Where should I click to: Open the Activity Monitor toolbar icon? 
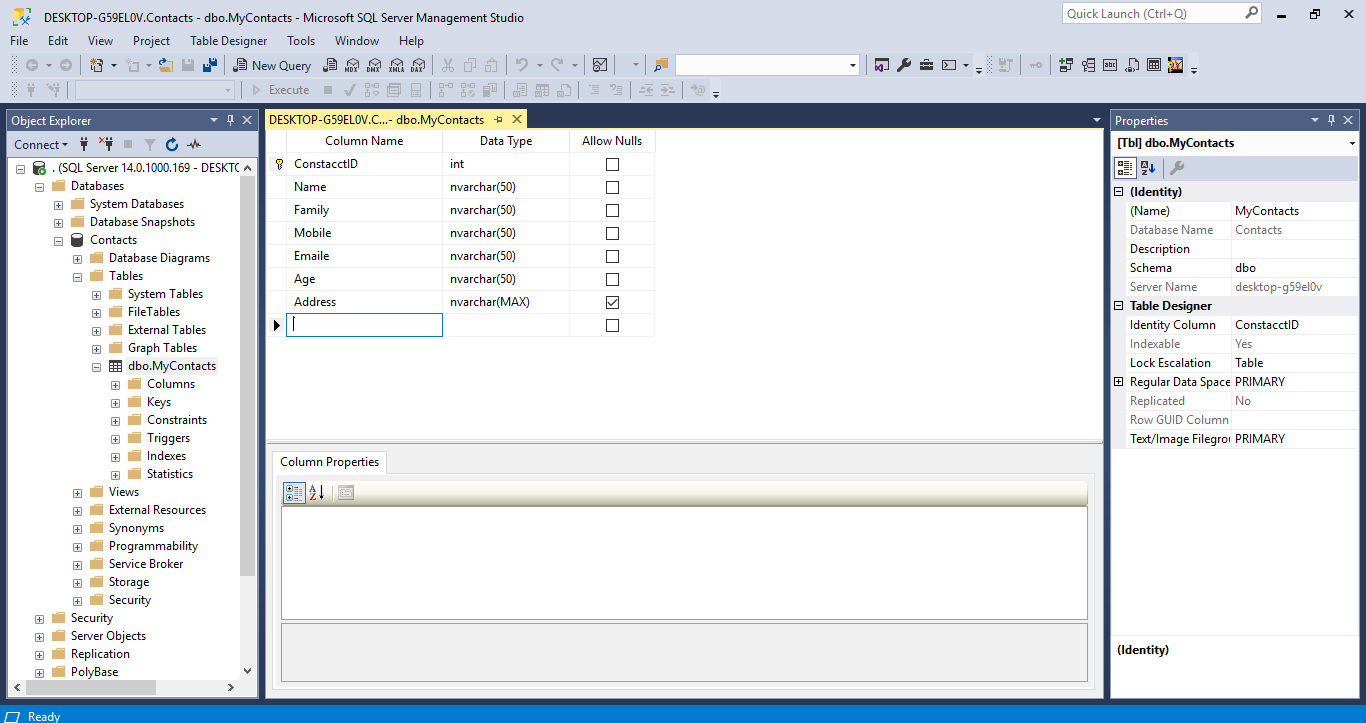tap(600, 65)
